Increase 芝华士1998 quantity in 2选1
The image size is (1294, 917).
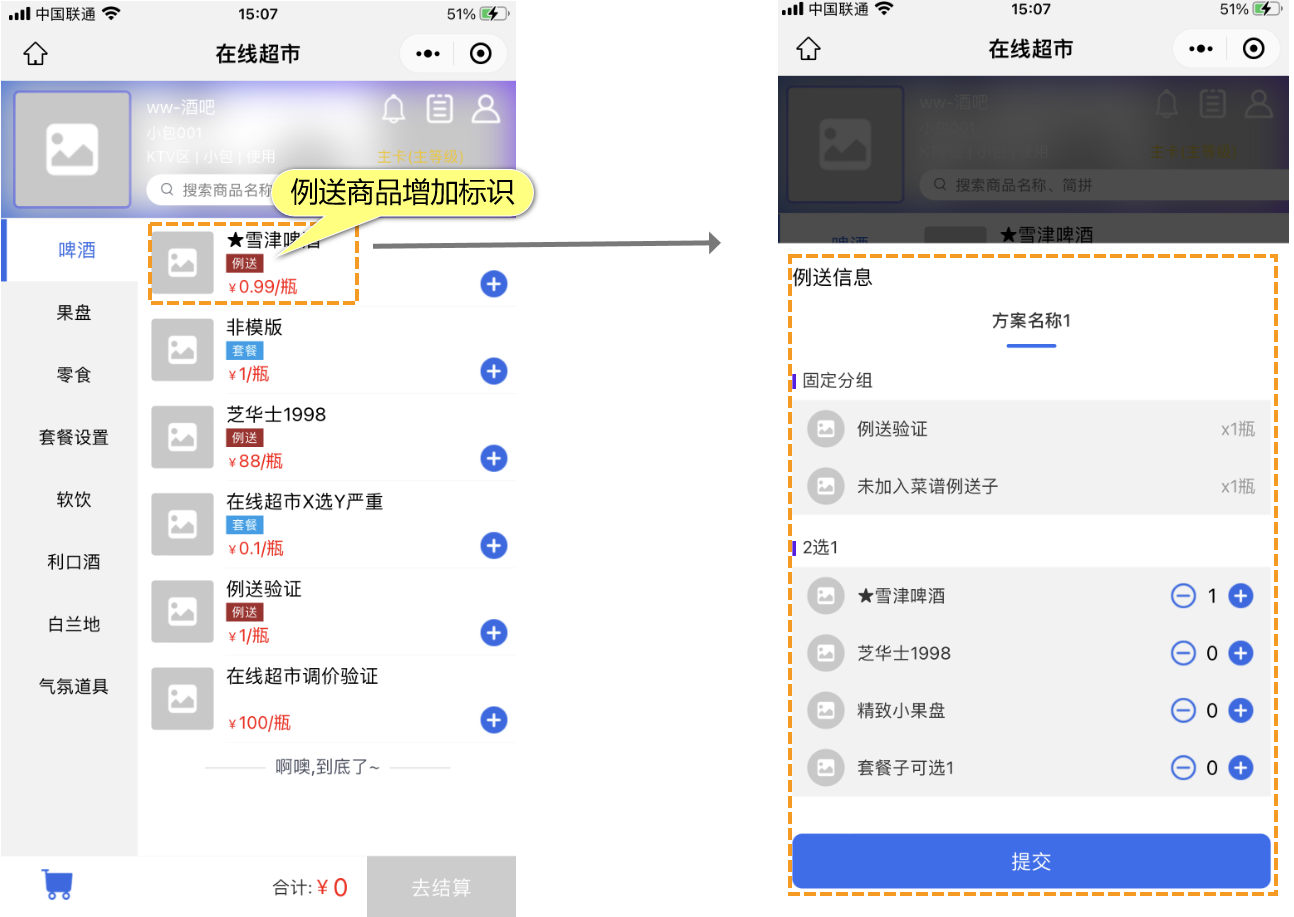coord(1241,653)
